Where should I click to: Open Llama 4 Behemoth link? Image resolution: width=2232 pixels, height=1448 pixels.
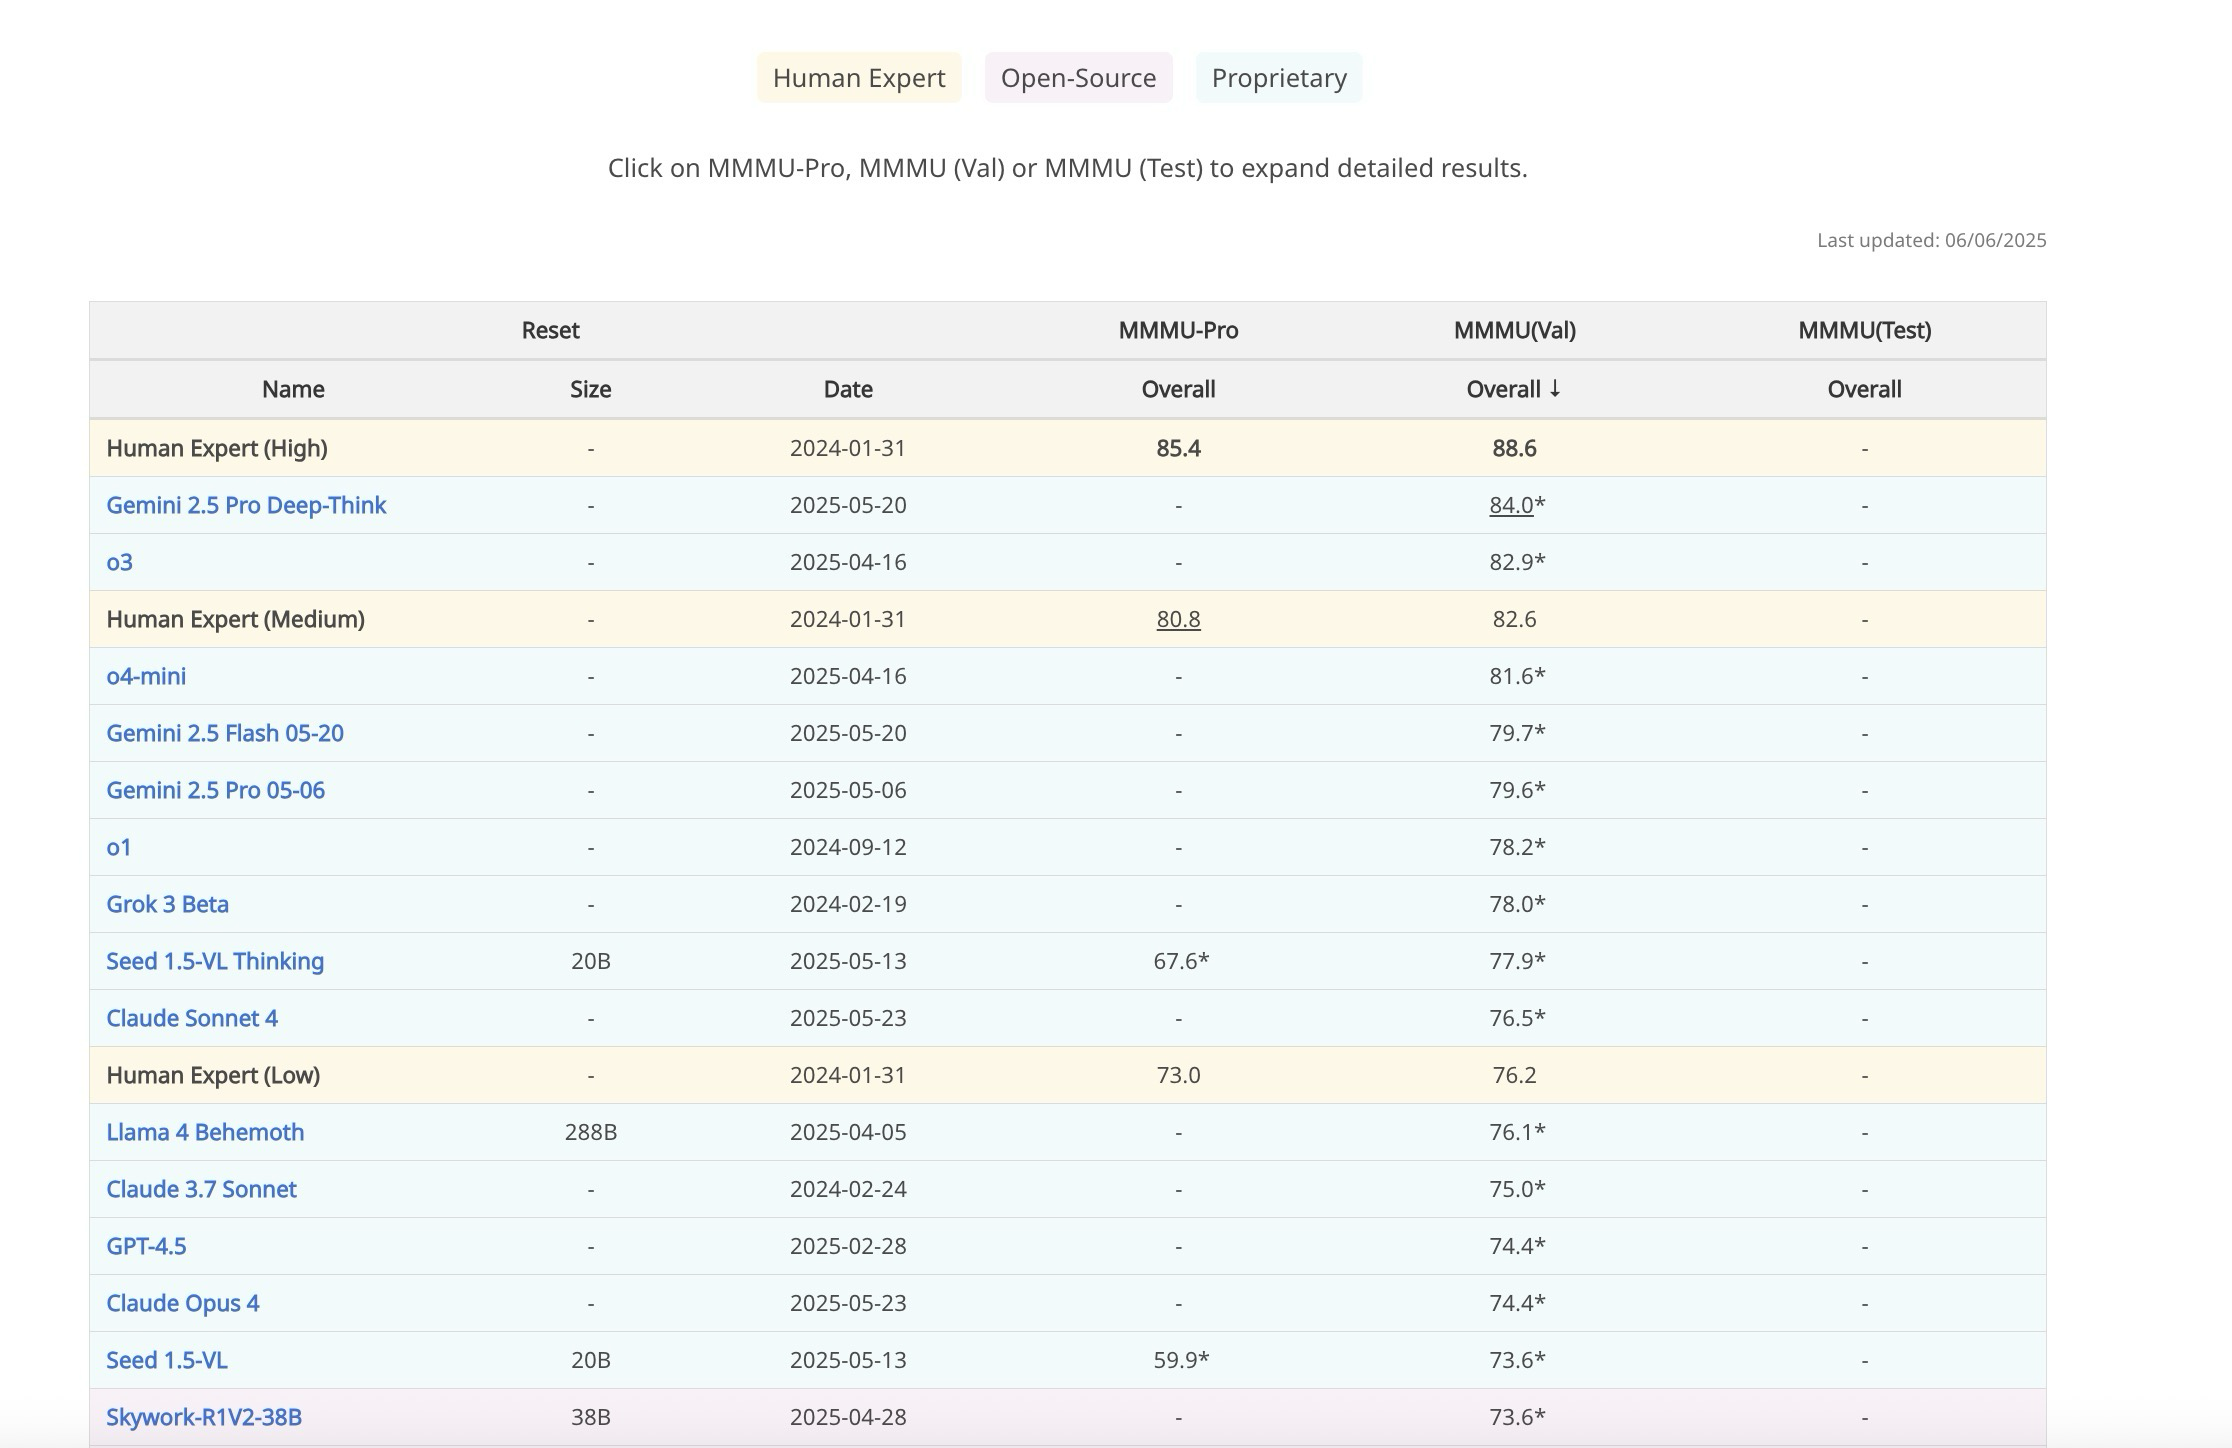(205, 1132)
